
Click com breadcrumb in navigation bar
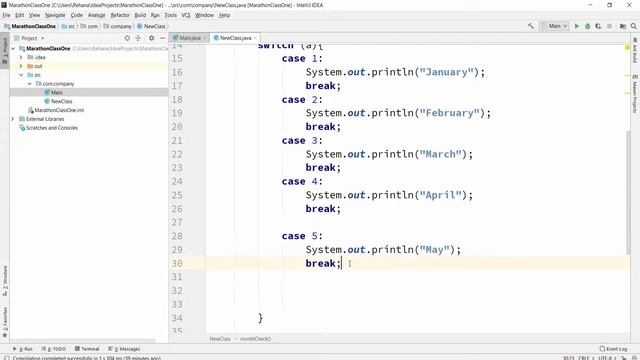point(89,26)
